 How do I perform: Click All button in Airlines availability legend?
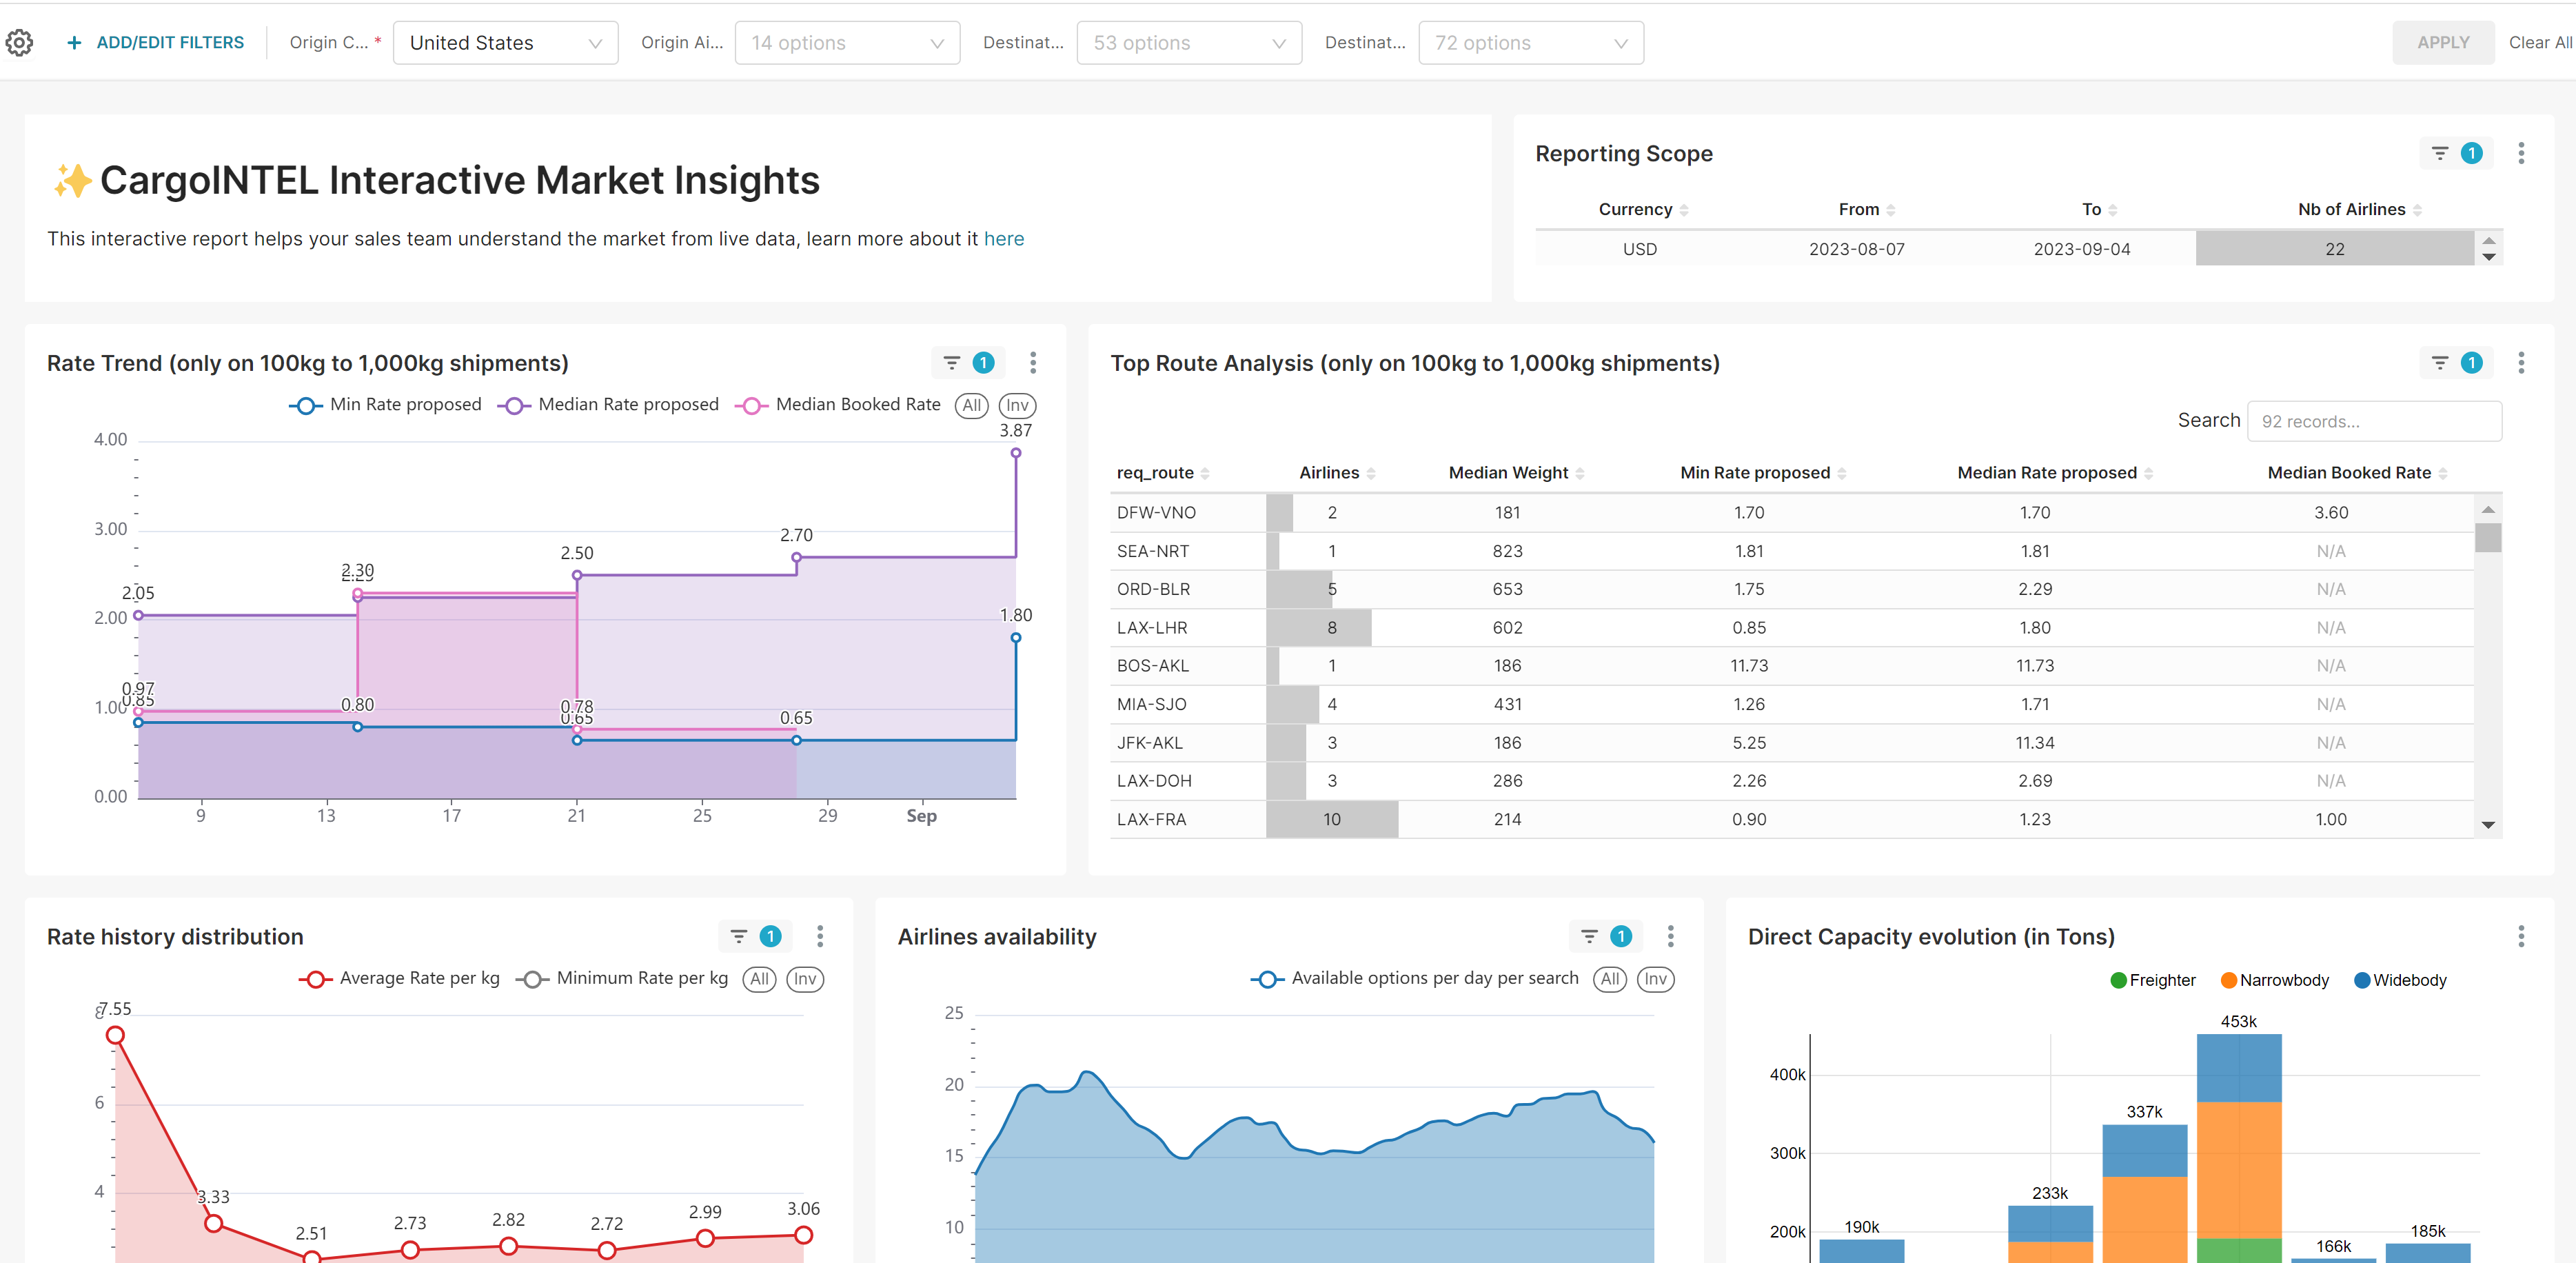(1609, 979)
